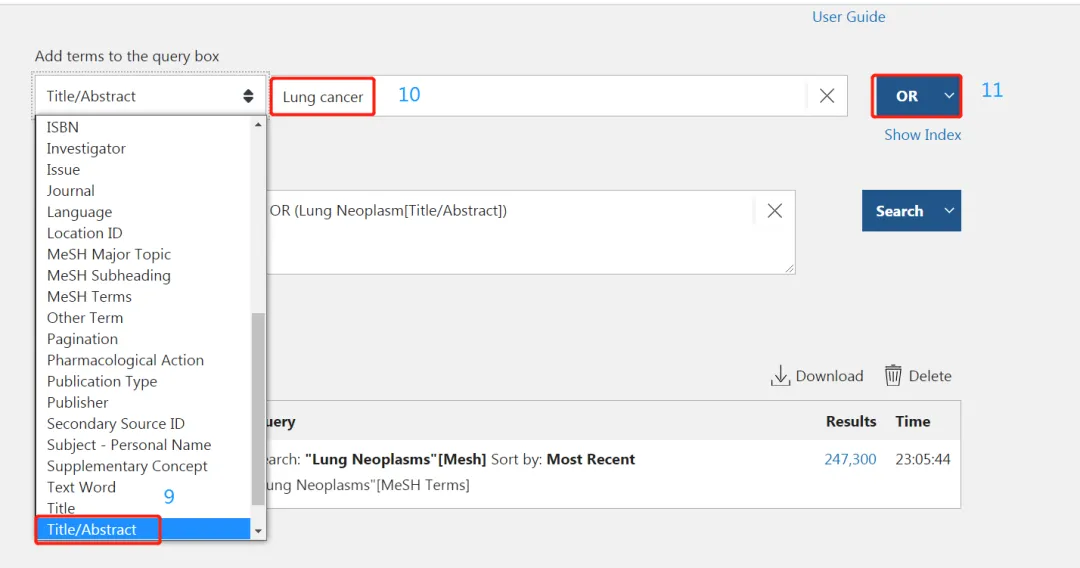The width and height of the screenshot is (1080, 568).
Task: Download the search history
Action: [817, 376]
